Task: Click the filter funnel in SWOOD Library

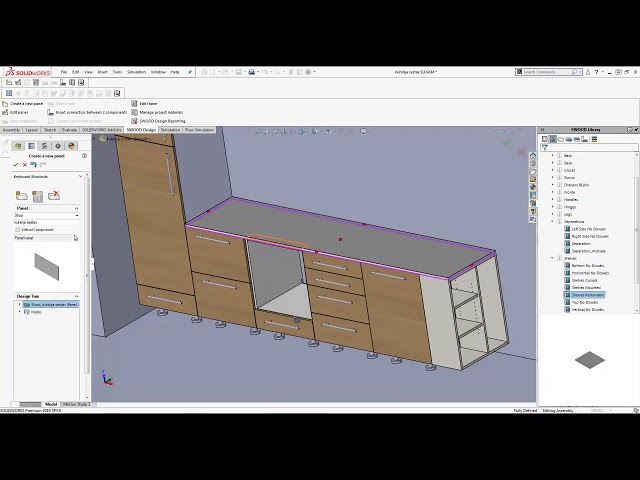Action: (544, 148)
